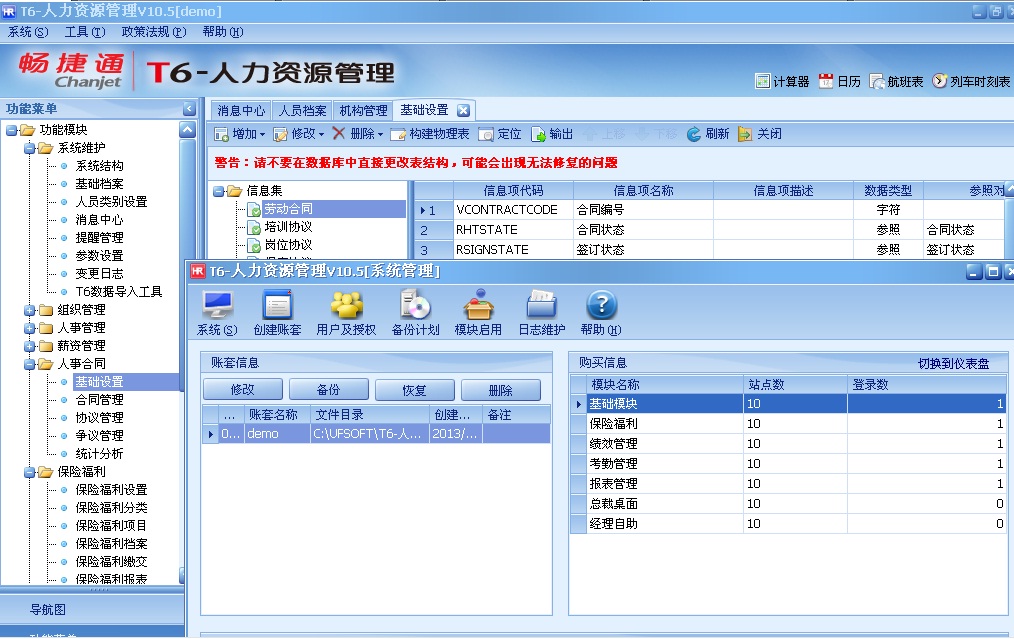
Task: Collapse the 系统维护 tree node
Action: click(x=30, y=148)
